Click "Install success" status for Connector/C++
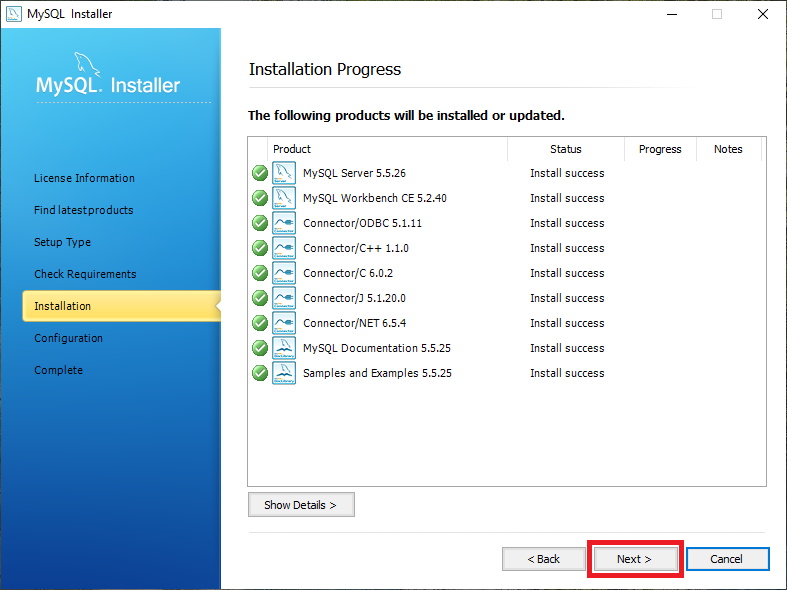787x590 pixels. 567,248
